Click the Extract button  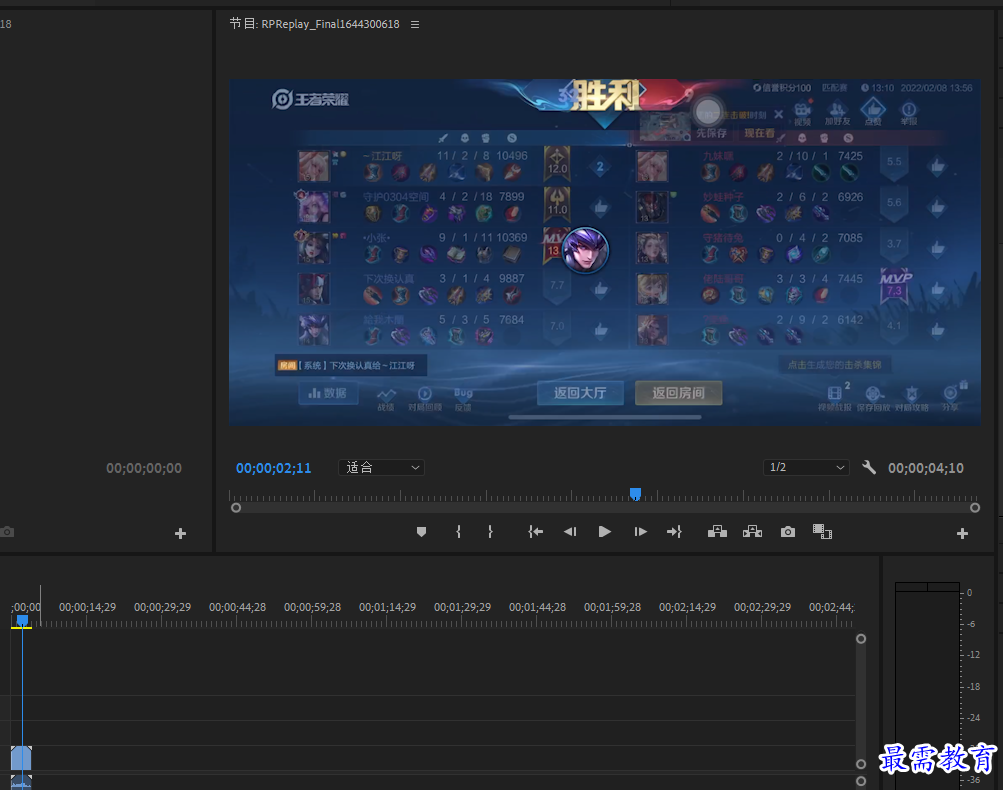click(x=752, y=532)
